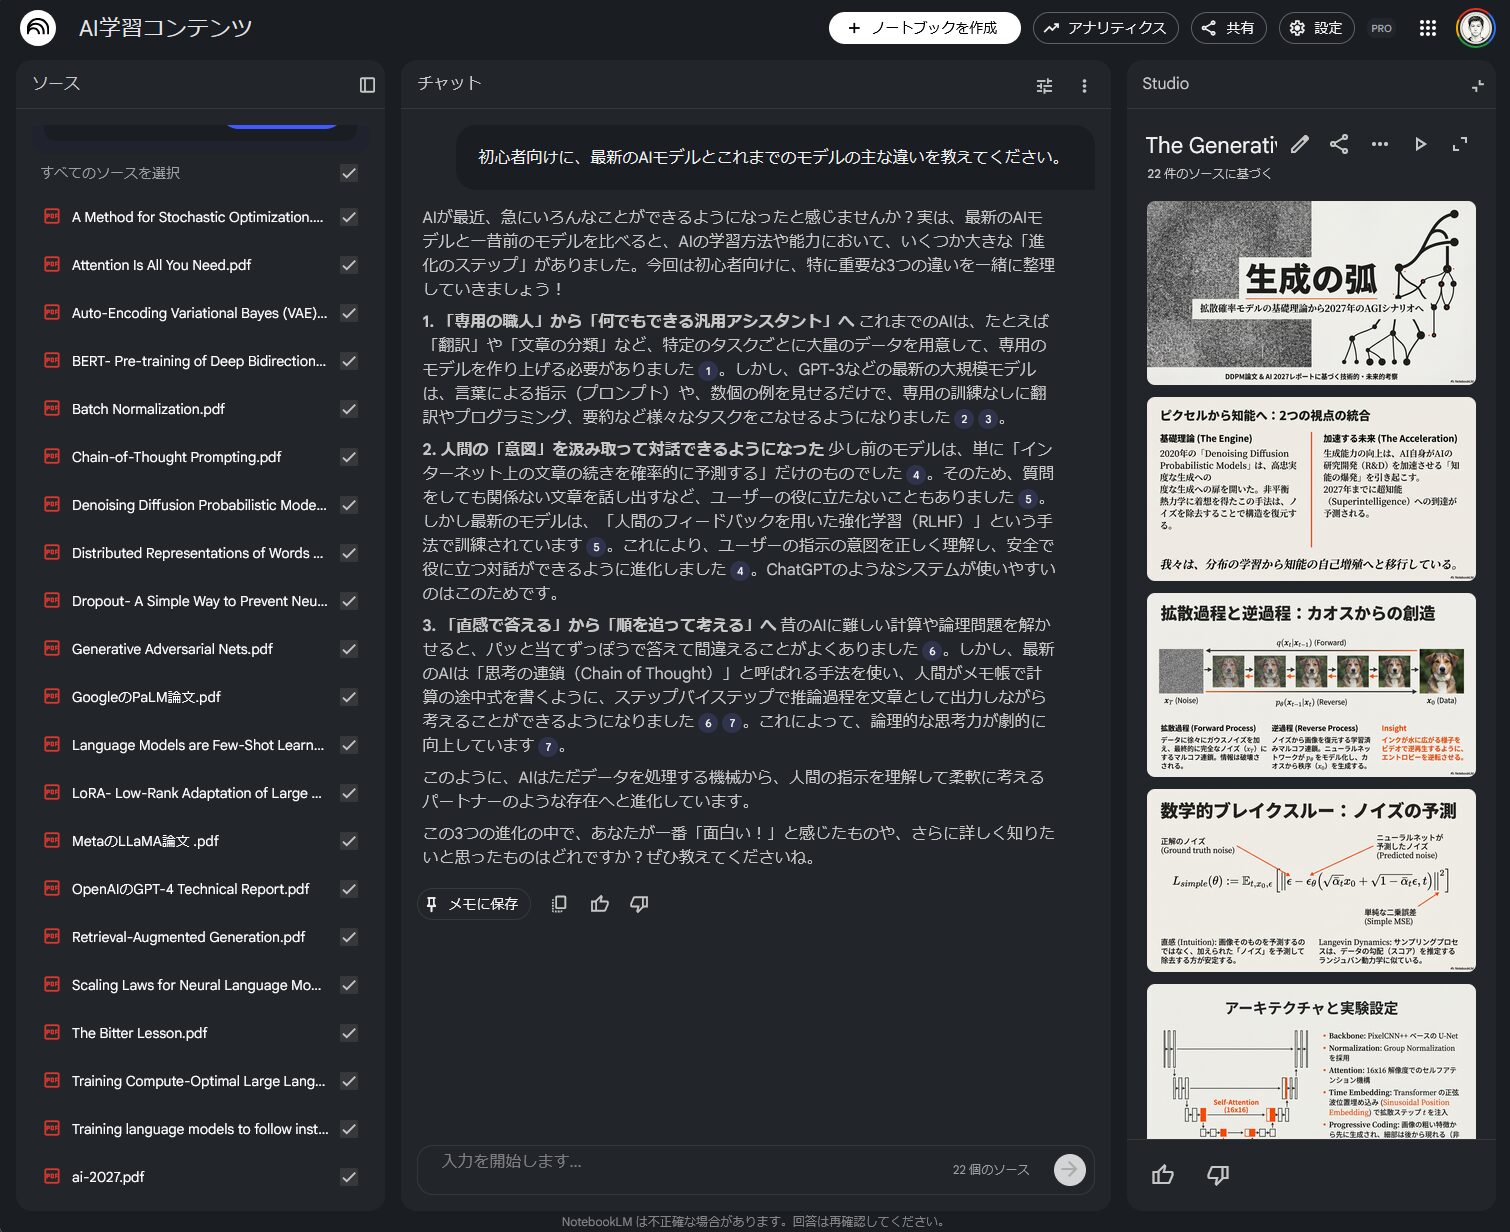The width and height of the screenshot is (1510, 1232).
Task: Deselect the すべてのソースを選択 checkbox
Action: [348, 173]
